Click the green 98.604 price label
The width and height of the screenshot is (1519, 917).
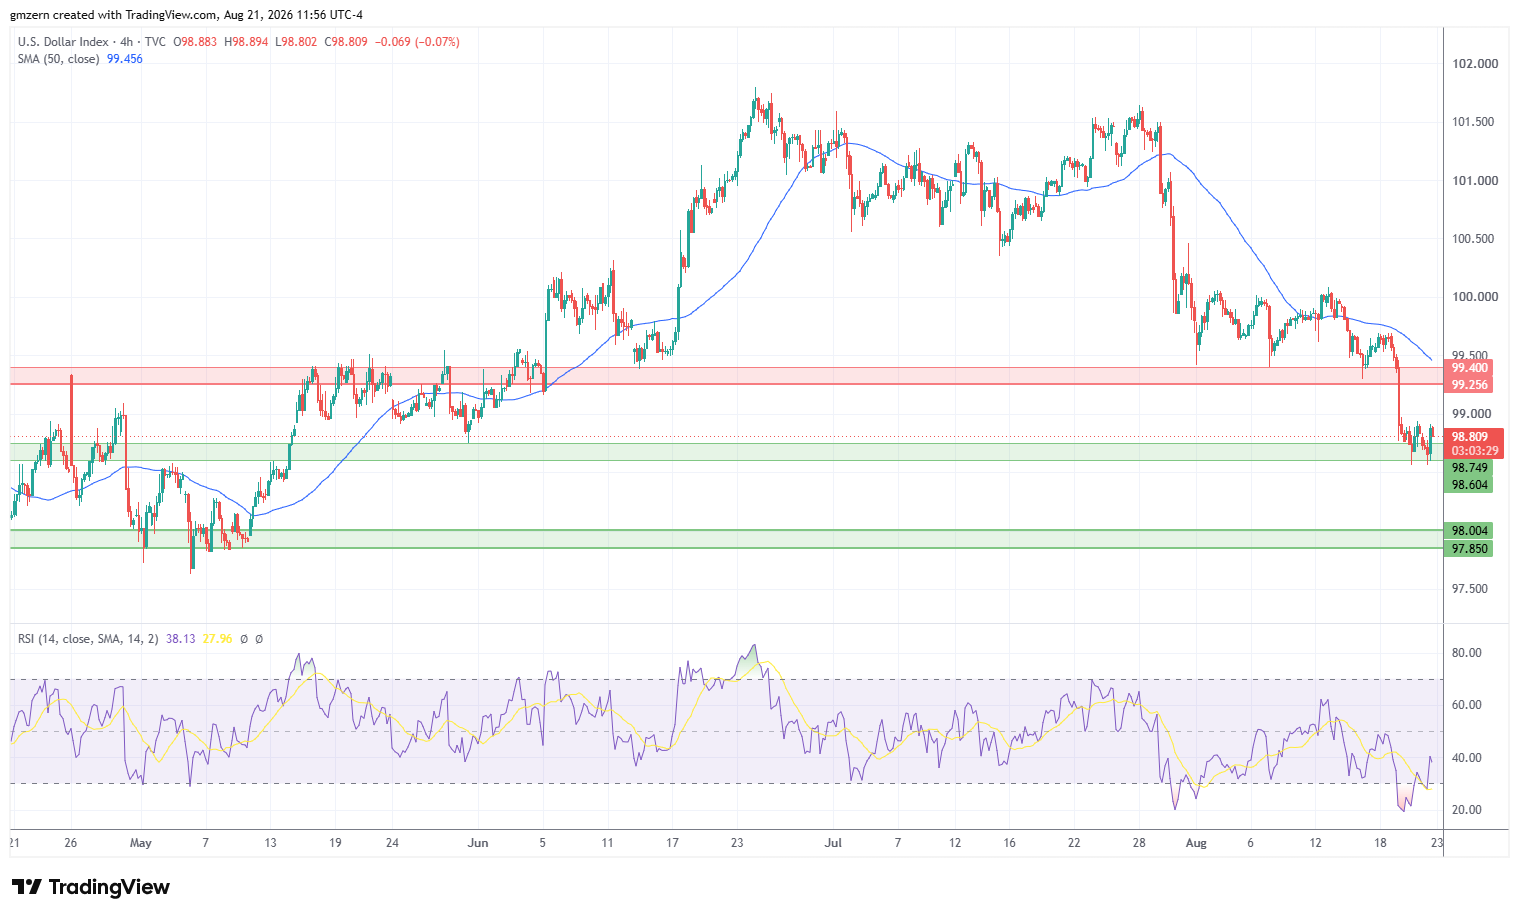(1469, 485)
